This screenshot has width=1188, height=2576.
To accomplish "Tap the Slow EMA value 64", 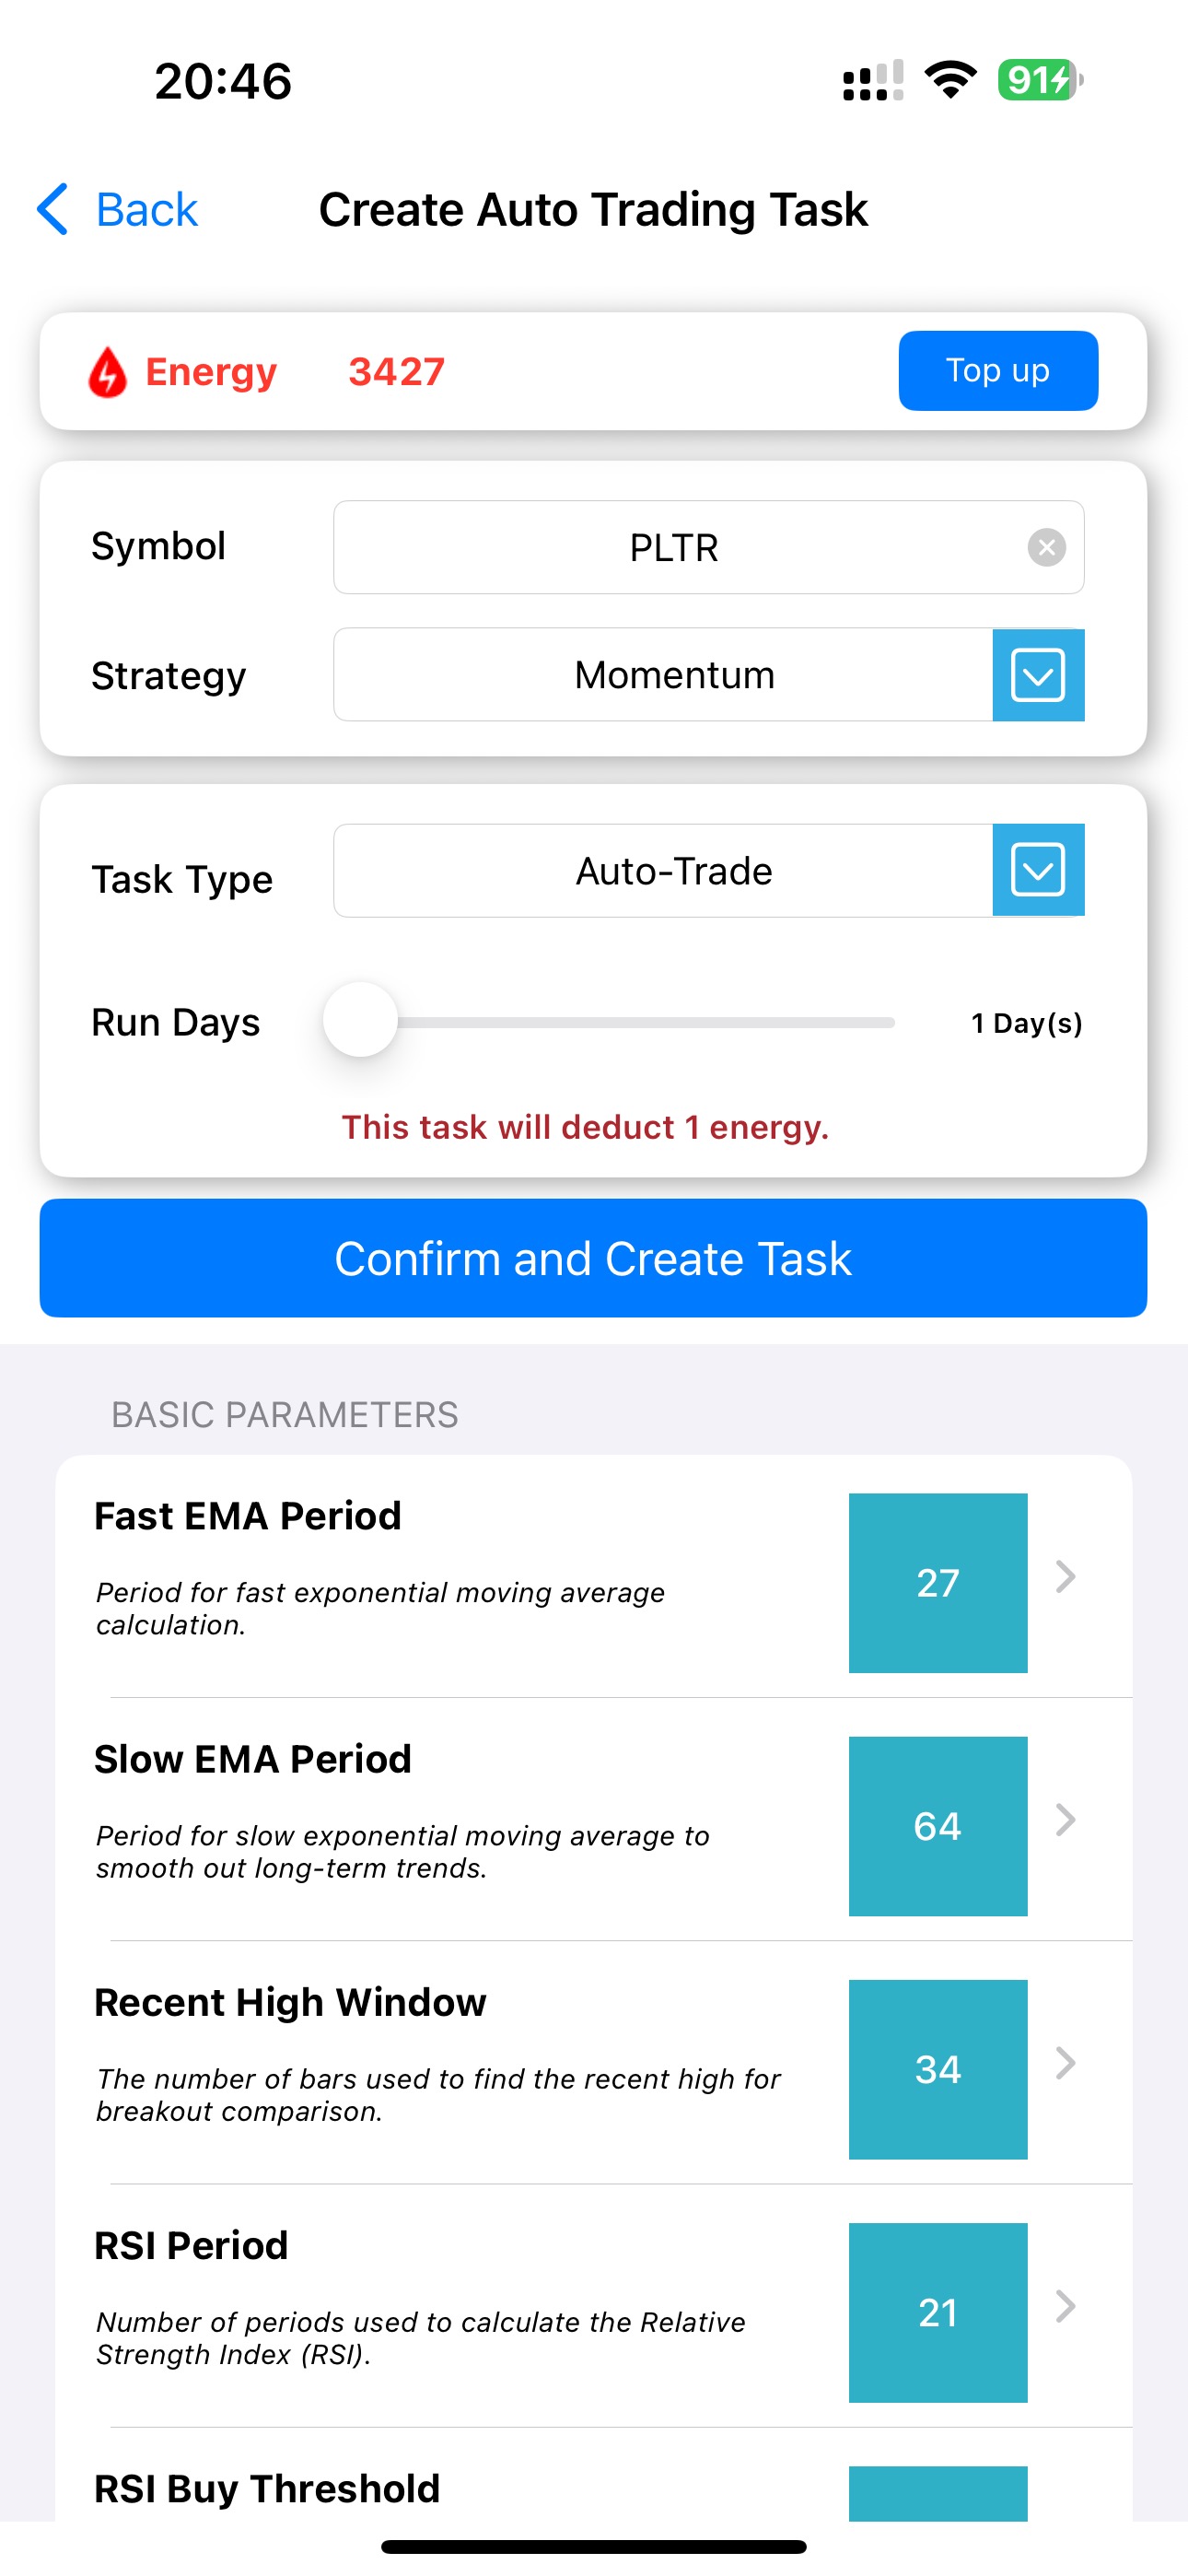I will coord(937,1826).
